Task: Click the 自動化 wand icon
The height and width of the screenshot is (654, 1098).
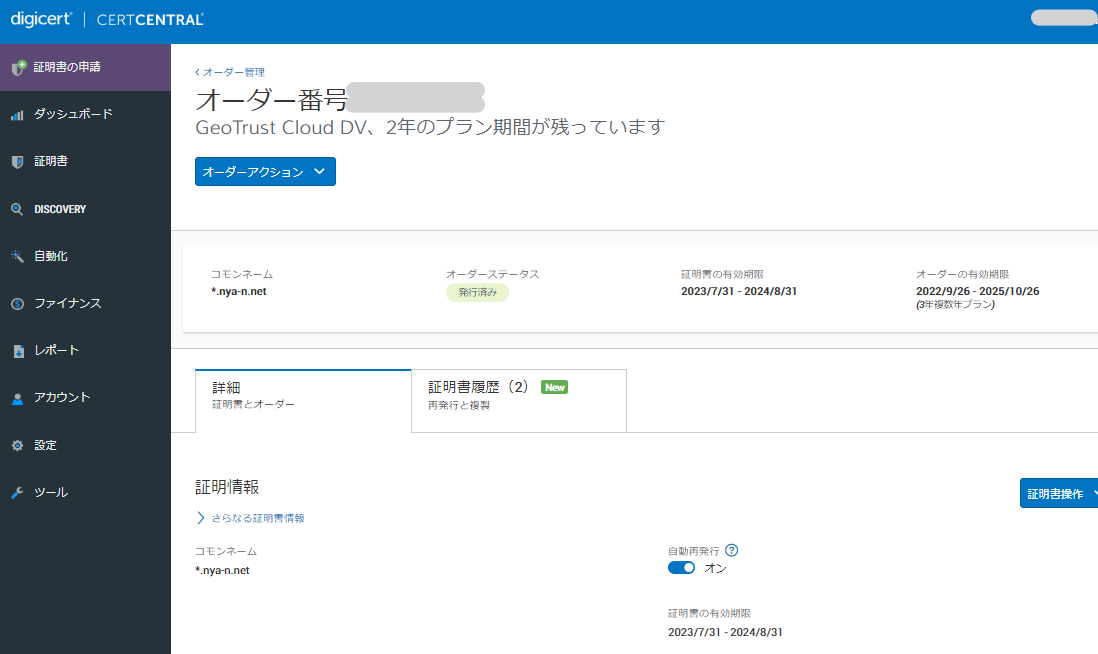Action: click(18, 256)
